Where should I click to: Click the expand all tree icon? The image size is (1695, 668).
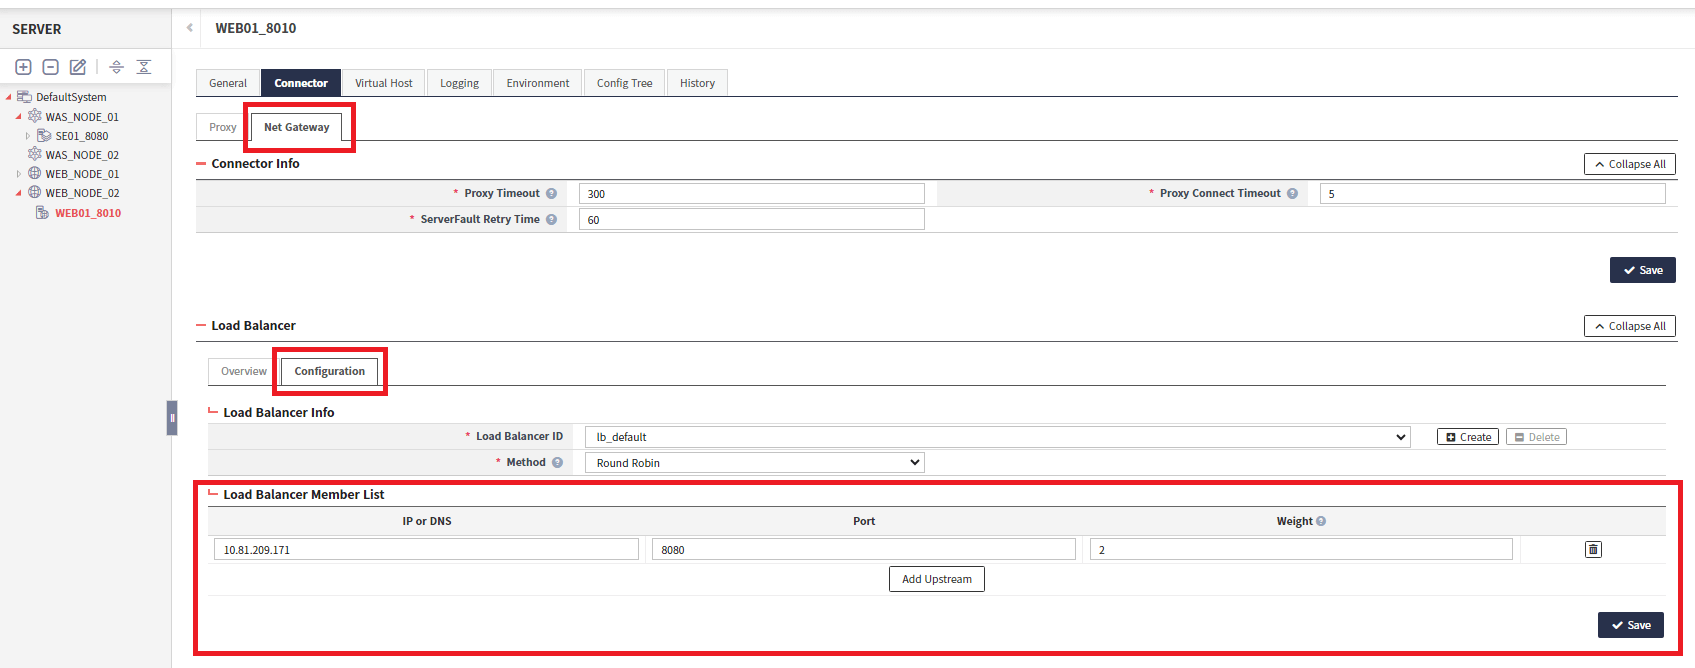[x=116, y=67]
